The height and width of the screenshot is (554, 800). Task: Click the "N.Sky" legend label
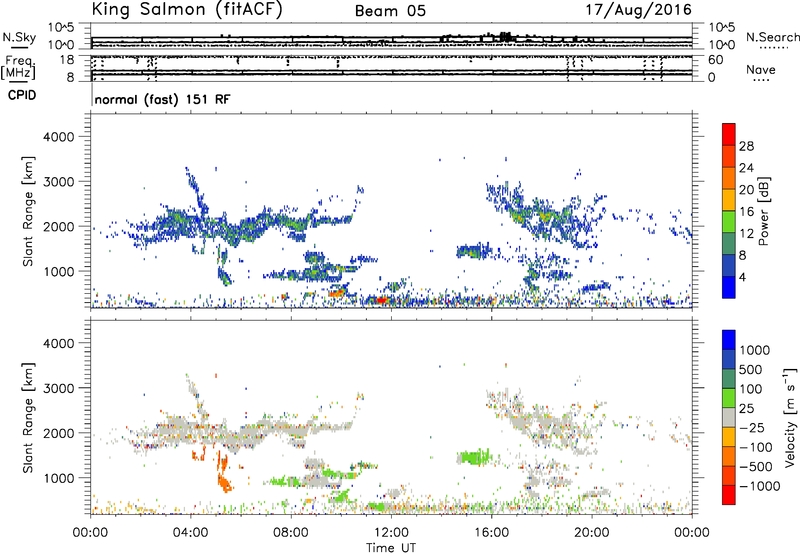pyautogui.click(x=19, y=37)
